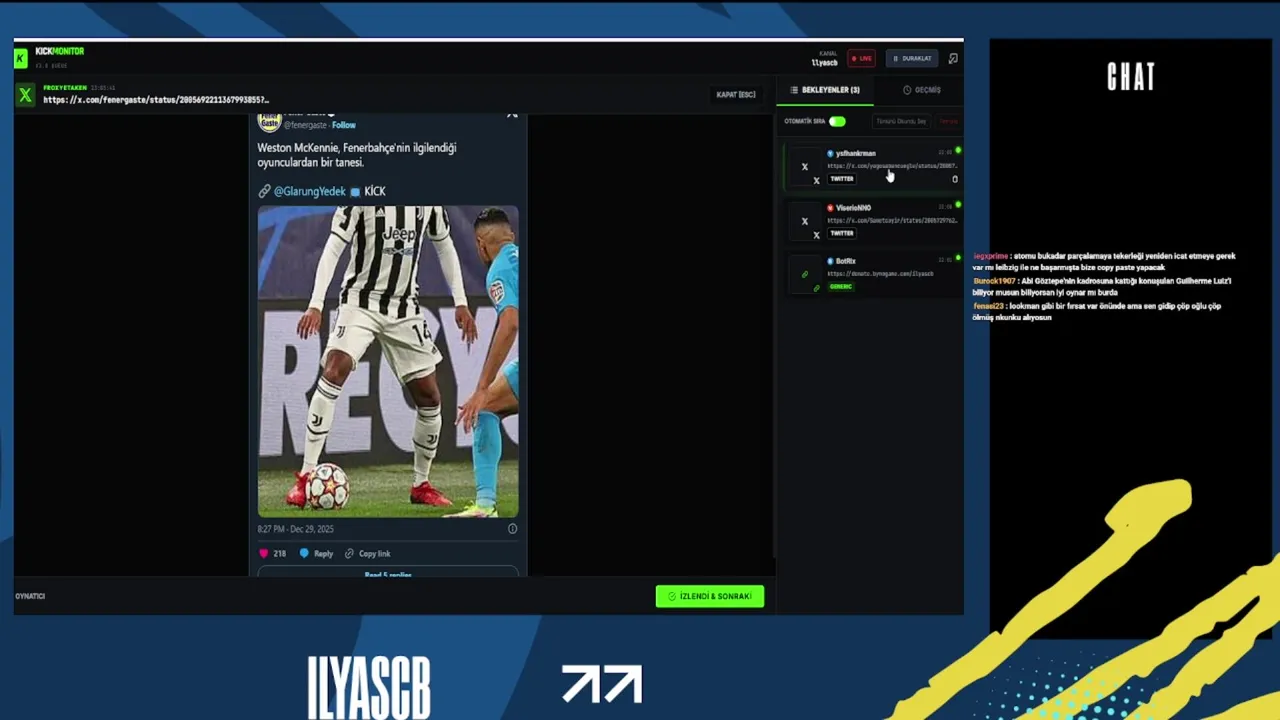1280x720 pixels.
Task: Click the GENERIC tag on BotRix's item
Action: (x=841, y=286)
